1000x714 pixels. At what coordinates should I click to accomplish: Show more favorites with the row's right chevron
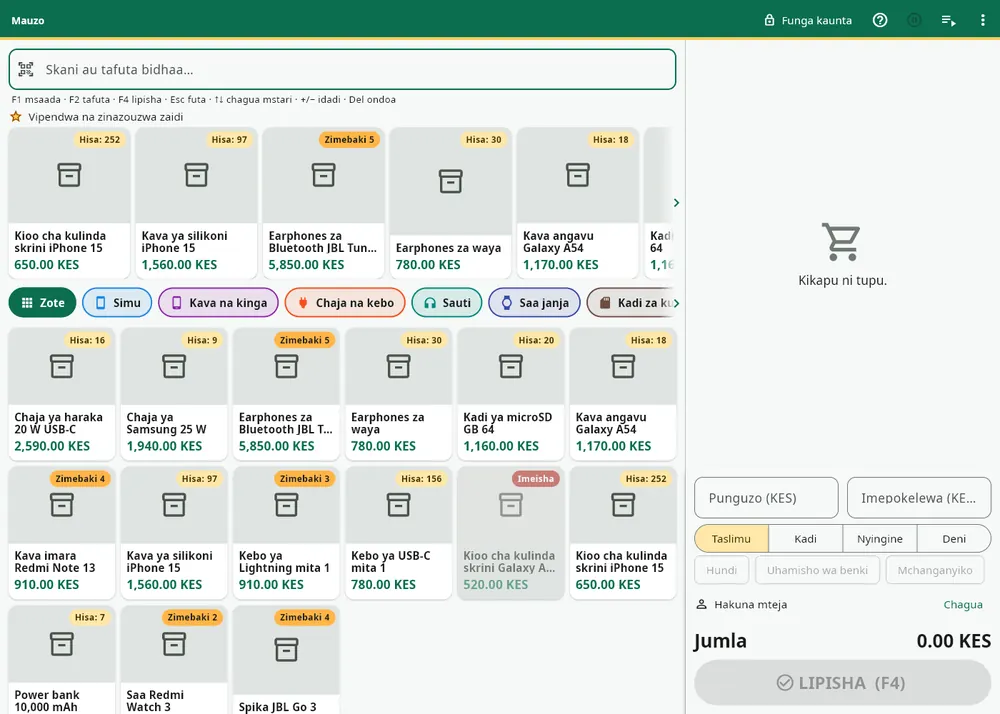[x=676, y=203]
